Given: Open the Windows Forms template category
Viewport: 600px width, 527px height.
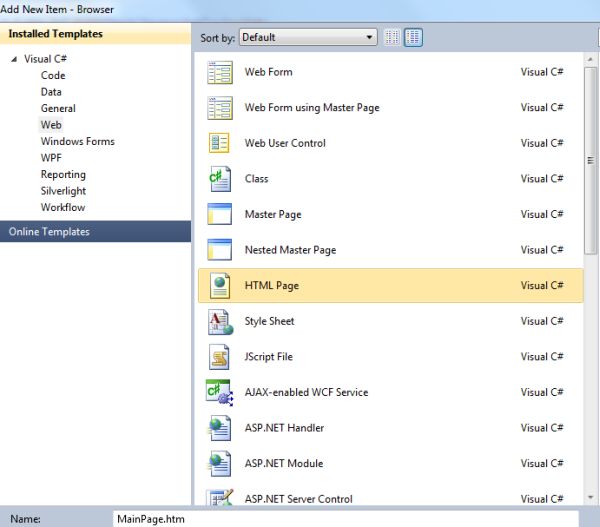Looking at the screenshot, I should (x=78, y=141).
